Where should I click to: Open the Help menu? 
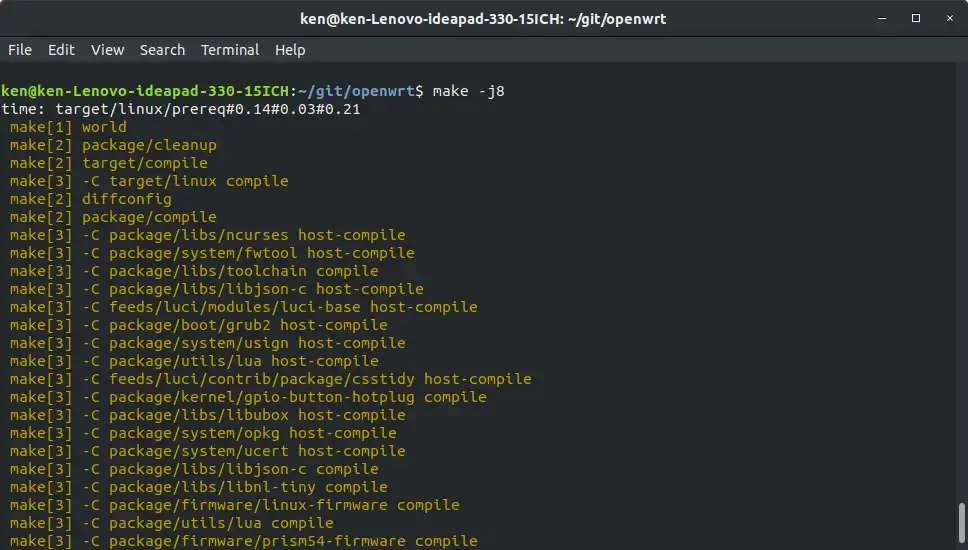290,50
